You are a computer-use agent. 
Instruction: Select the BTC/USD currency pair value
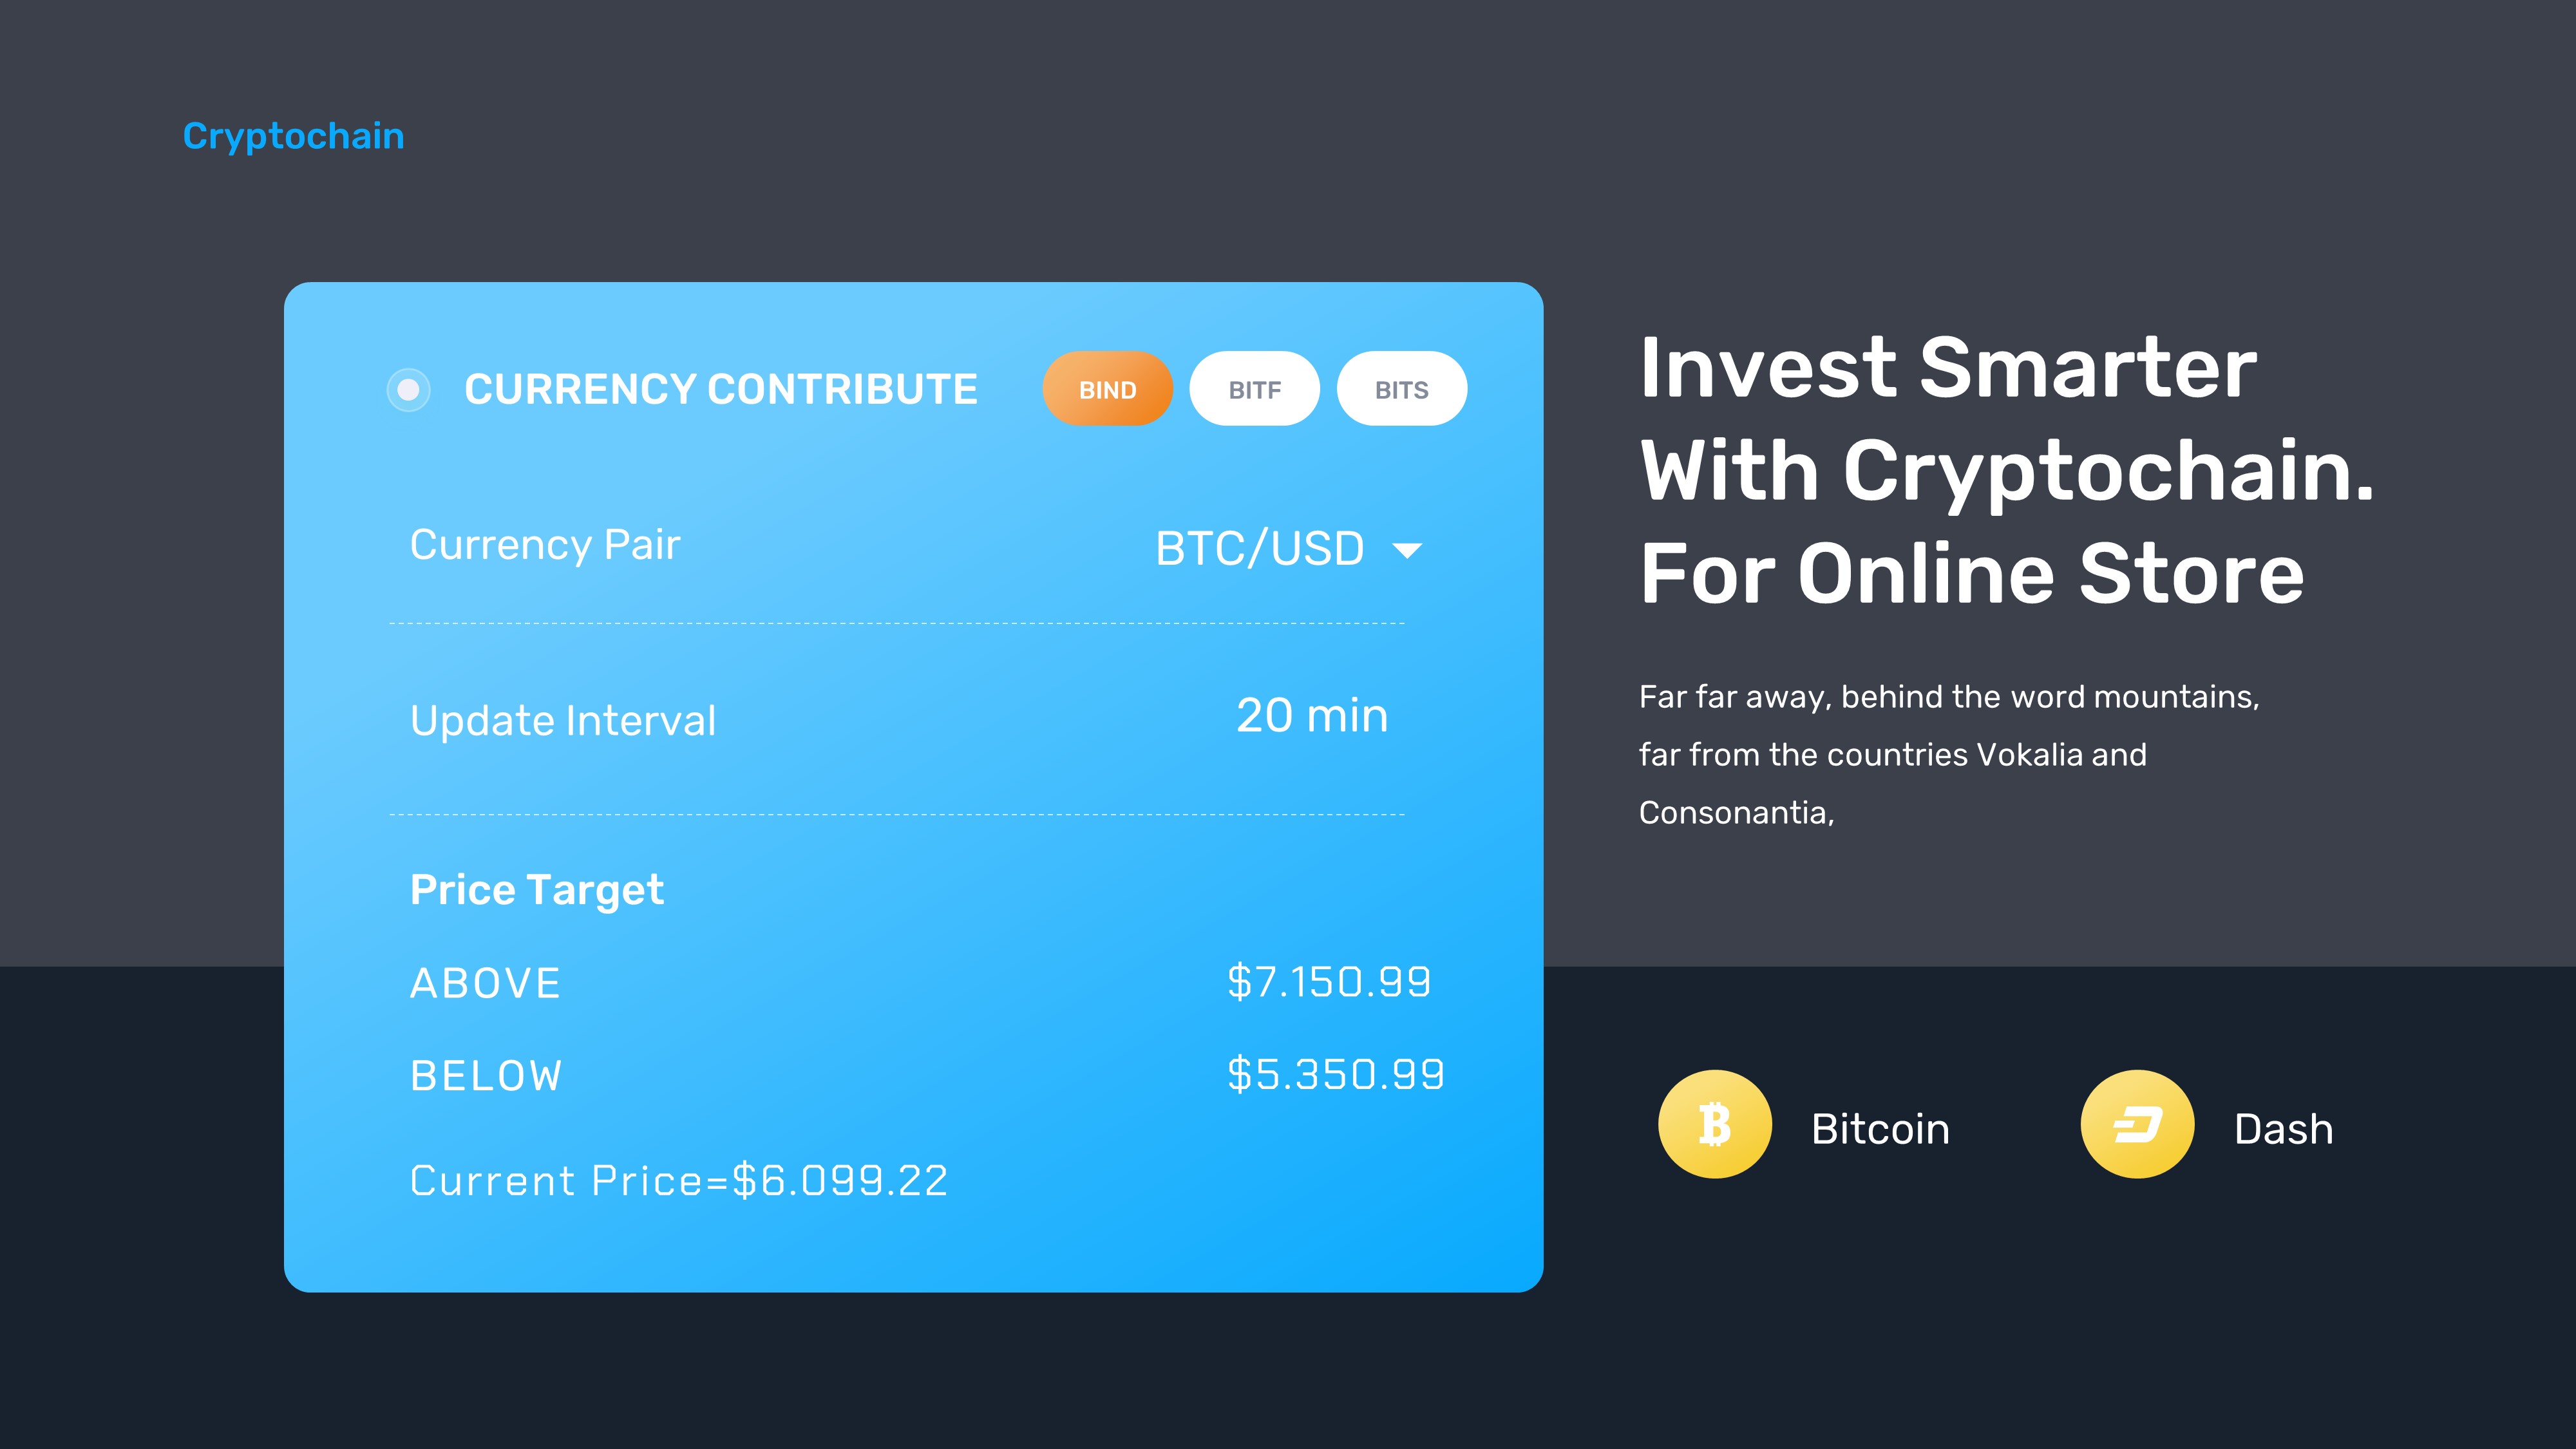tap(1259, 549)
